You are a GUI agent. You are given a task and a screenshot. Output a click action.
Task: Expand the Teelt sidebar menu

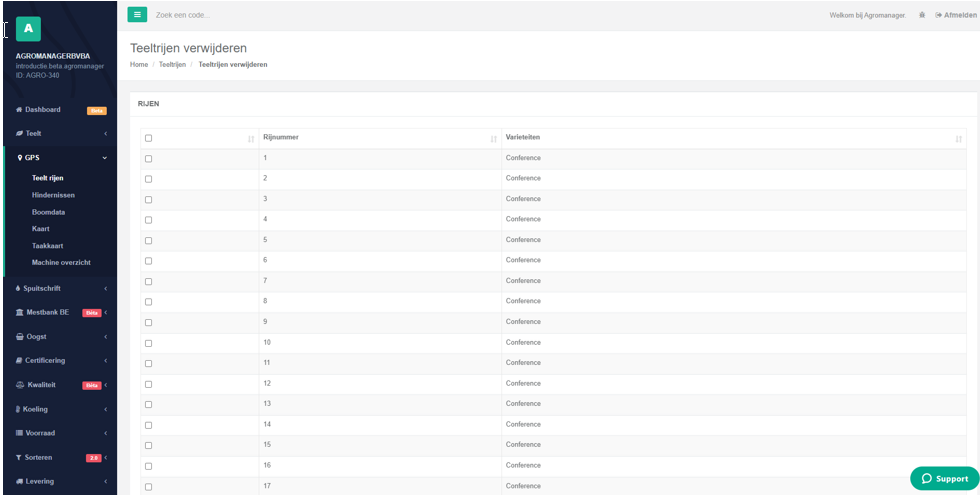(60, 134)
